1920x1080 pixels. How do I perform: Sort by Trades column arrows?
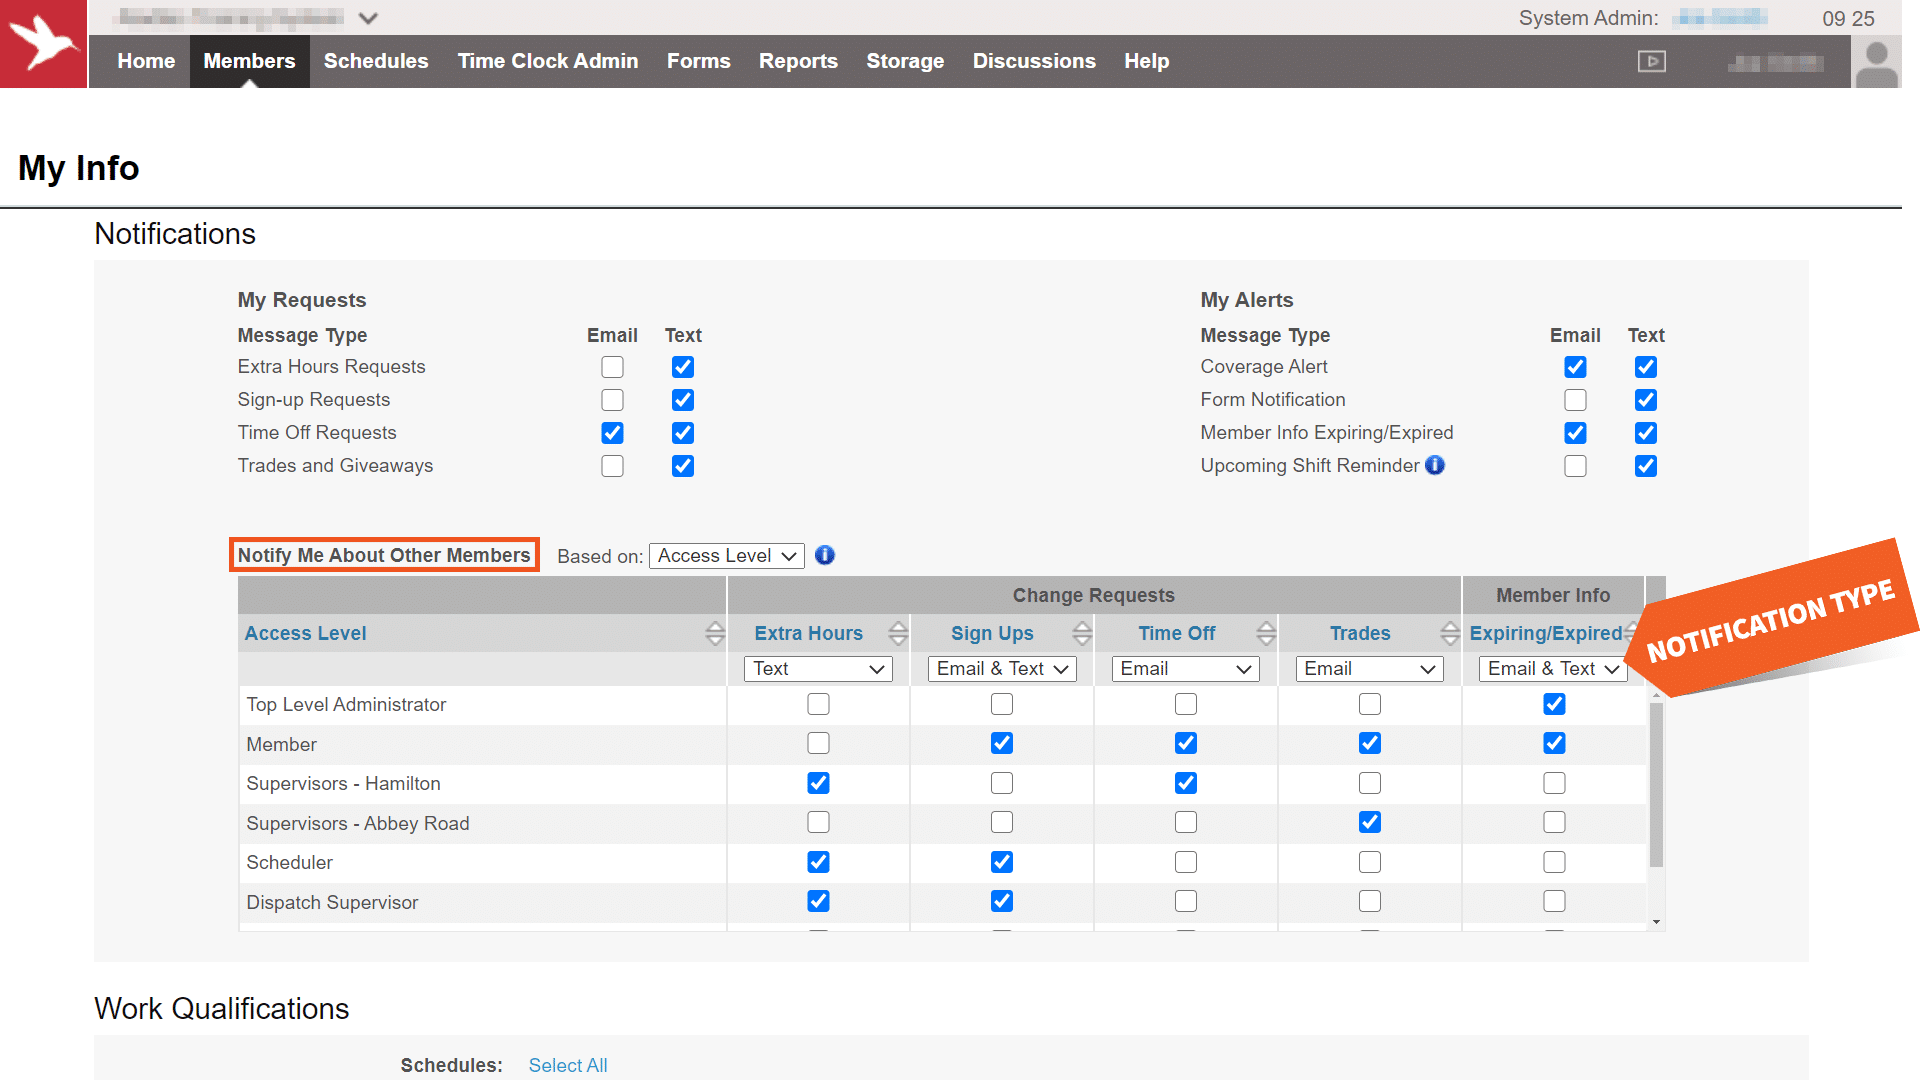(x=1449, y=633)
